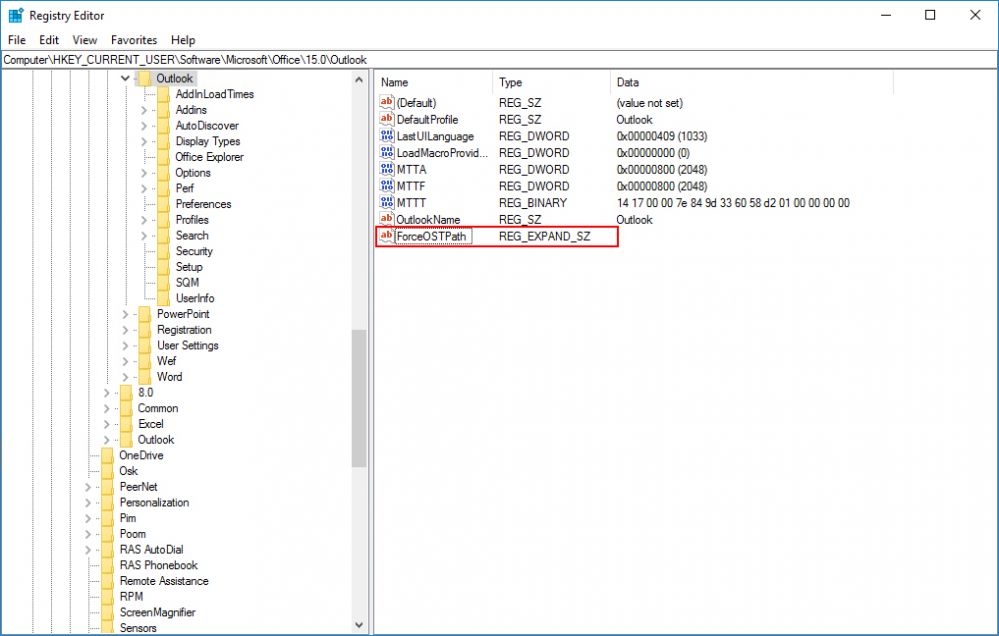The width and height of the screenshot is (999, 636).
Task: Collapse the selected Outlook tree key
Action: tap(125, 78)
